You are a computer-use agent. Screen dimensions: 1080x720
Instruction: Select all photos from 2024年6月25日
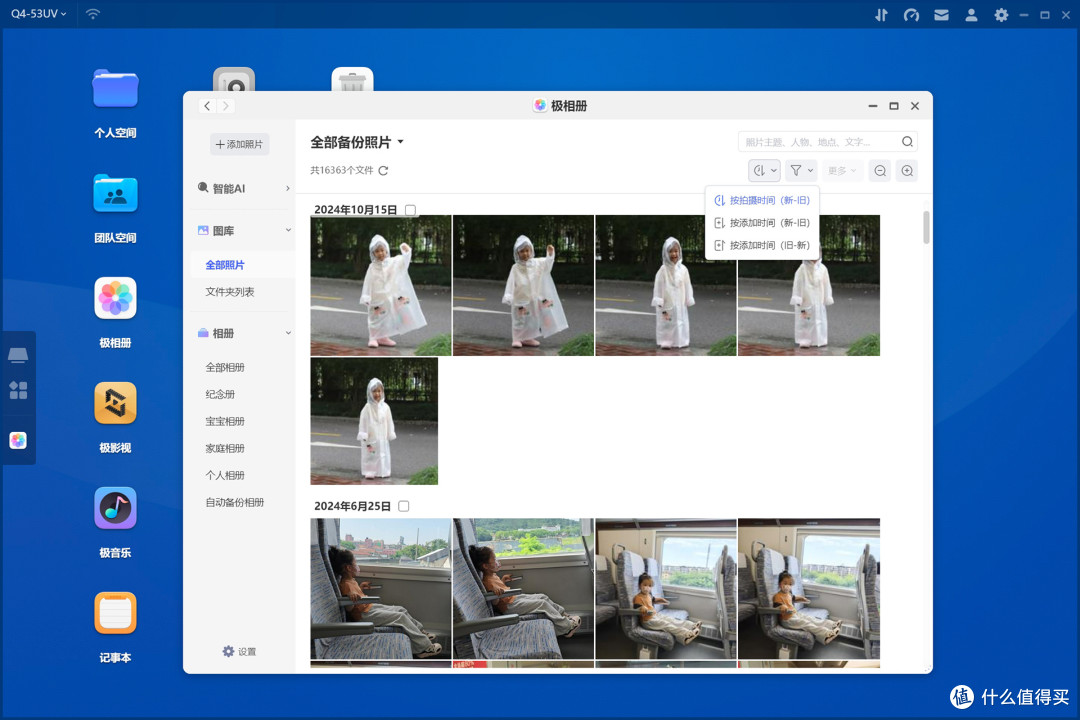coord(404,506)
